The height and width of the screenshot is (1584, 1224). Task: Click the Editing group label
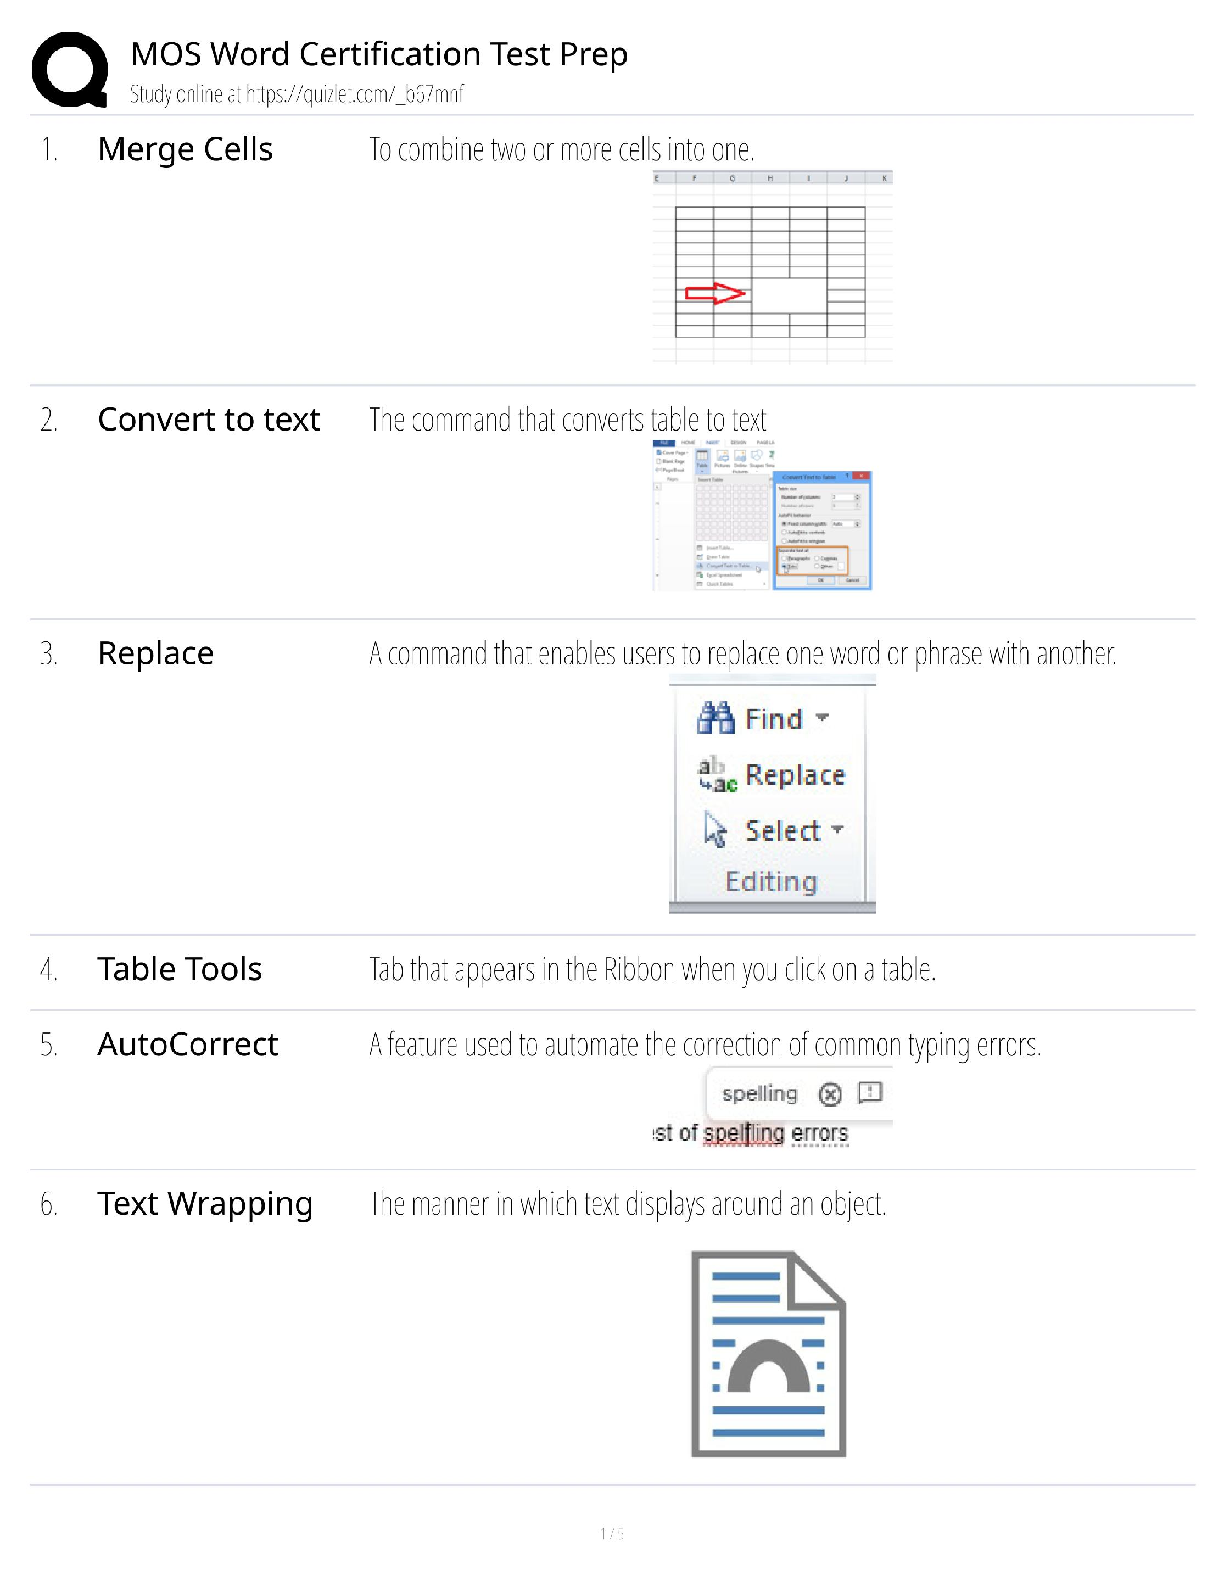771,882
